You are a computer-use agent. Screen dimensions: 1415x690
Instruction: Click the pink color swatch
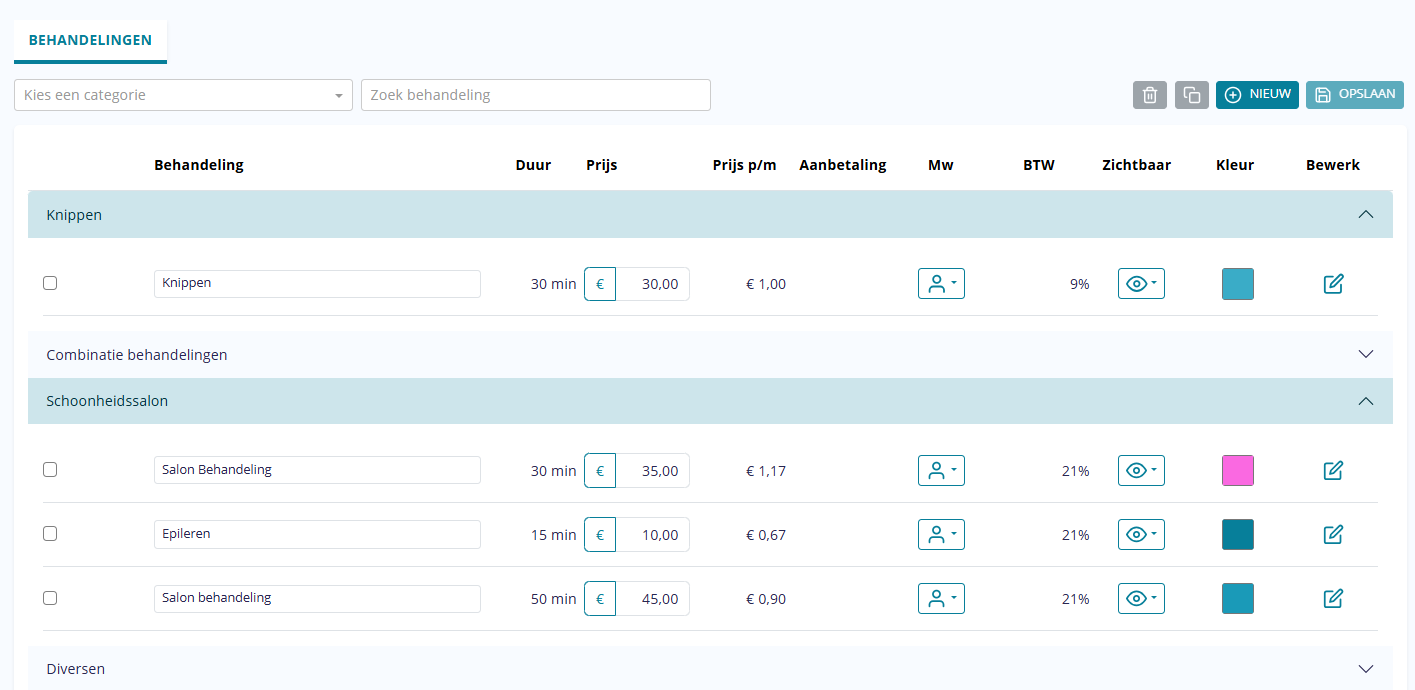click(x=1238, y=470)
